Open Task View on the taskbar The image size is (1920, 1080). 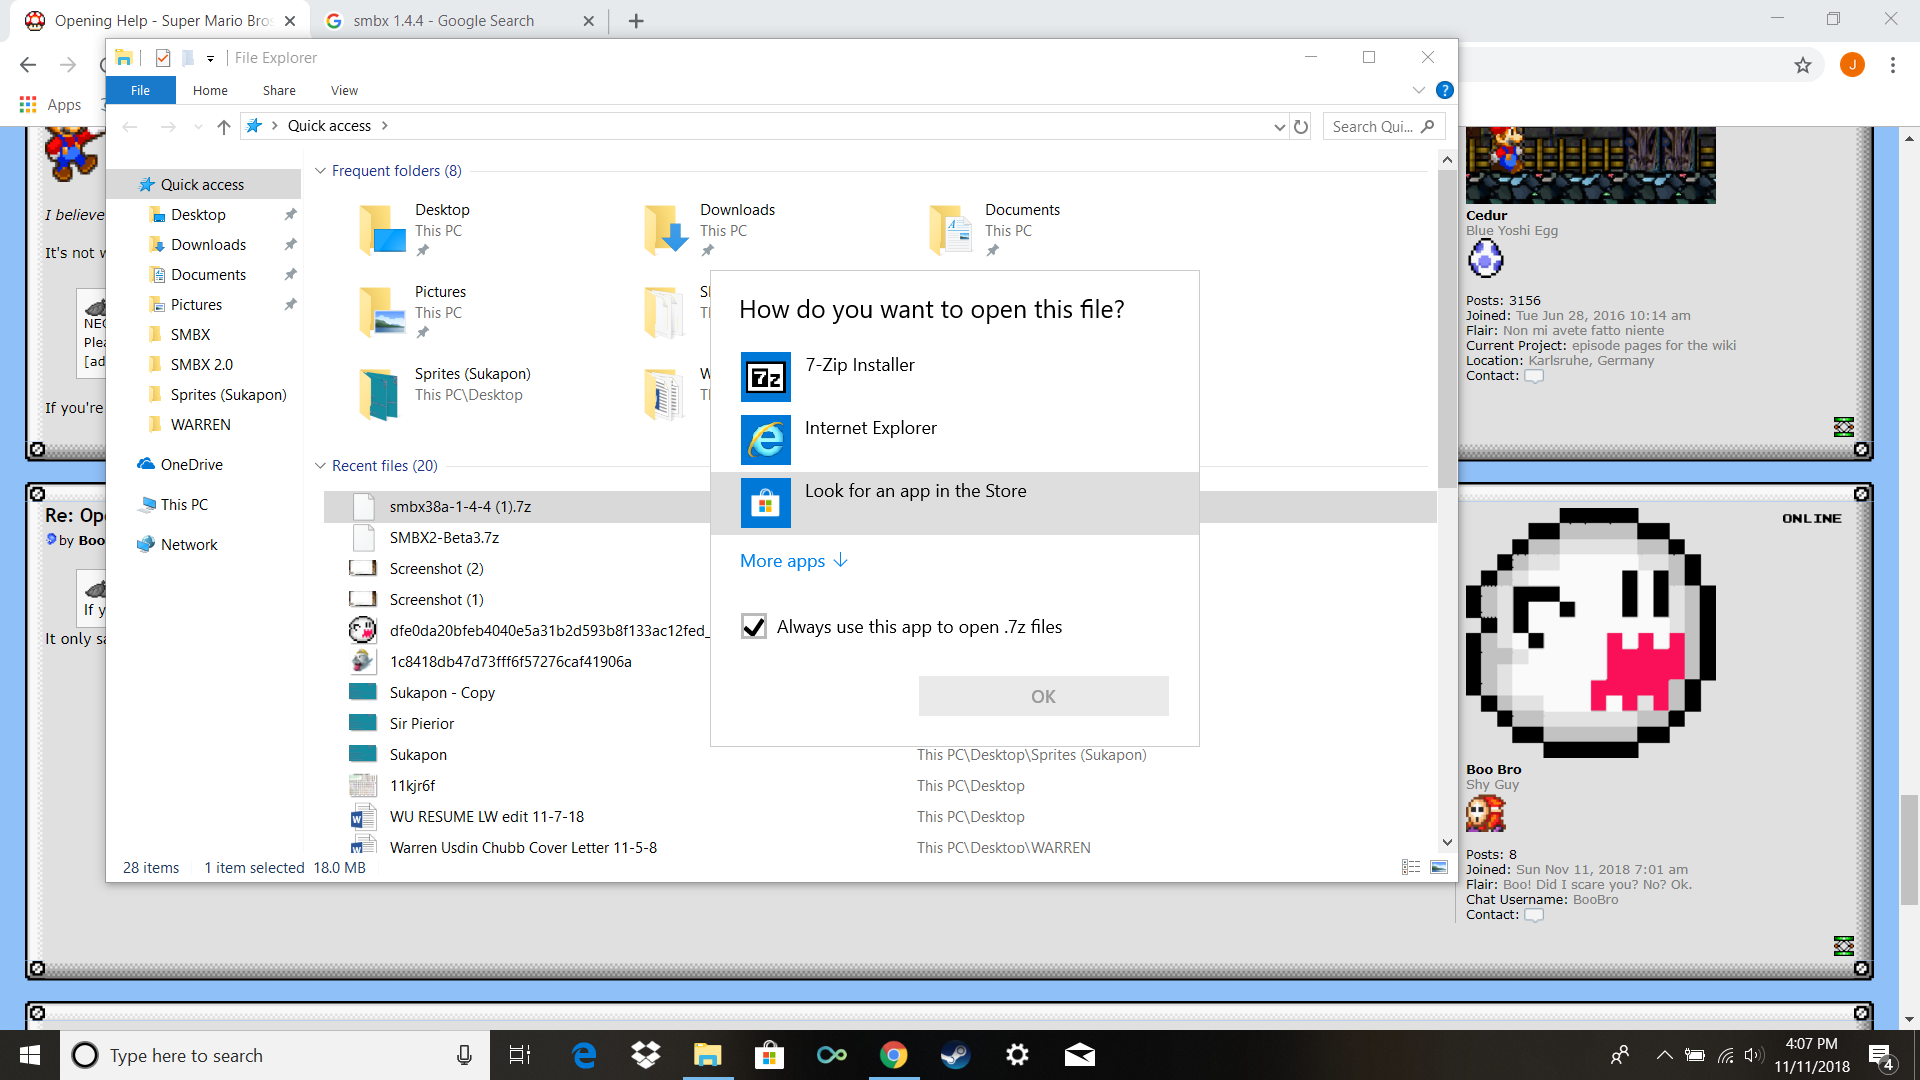pos(520,1055)
